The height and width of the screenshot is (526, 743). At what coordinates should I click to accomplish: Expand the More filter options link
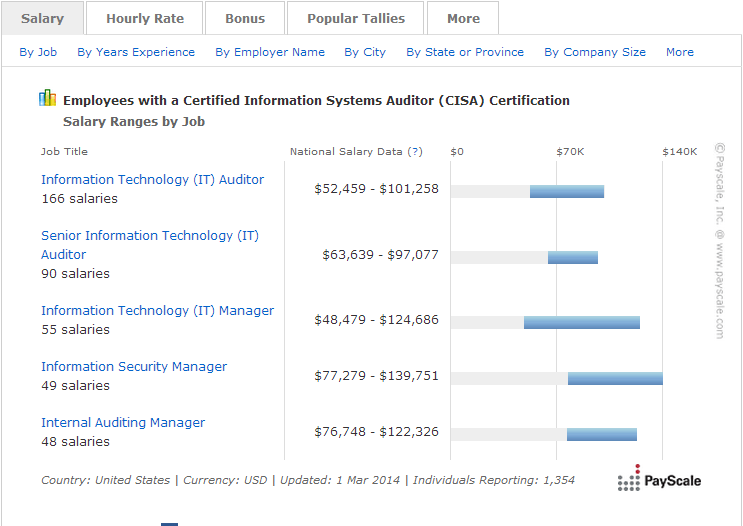(x=680, y=52)
